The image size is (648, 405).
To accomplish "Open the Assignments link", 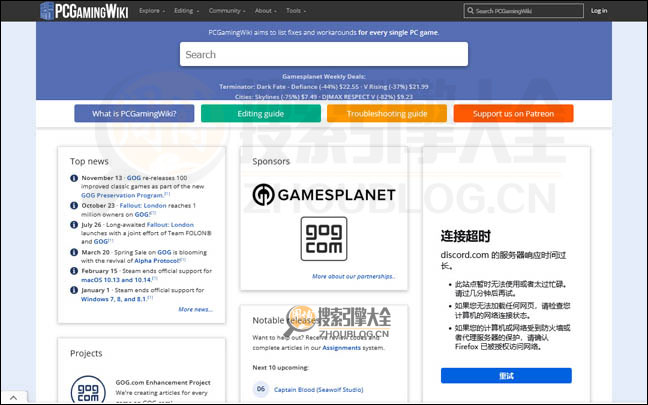I will 341,348.
